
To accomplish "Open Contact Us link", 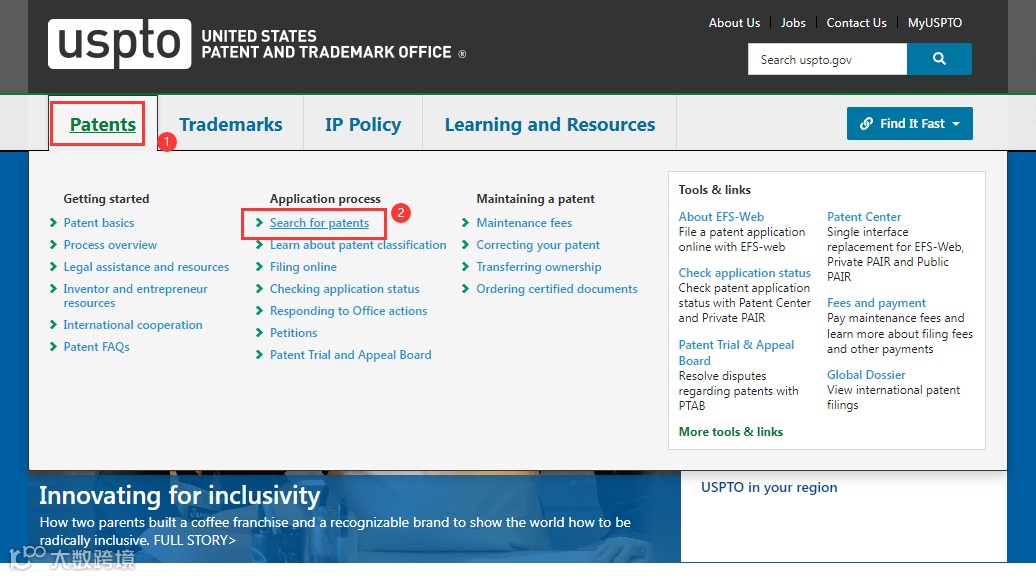I will point(856,22).
